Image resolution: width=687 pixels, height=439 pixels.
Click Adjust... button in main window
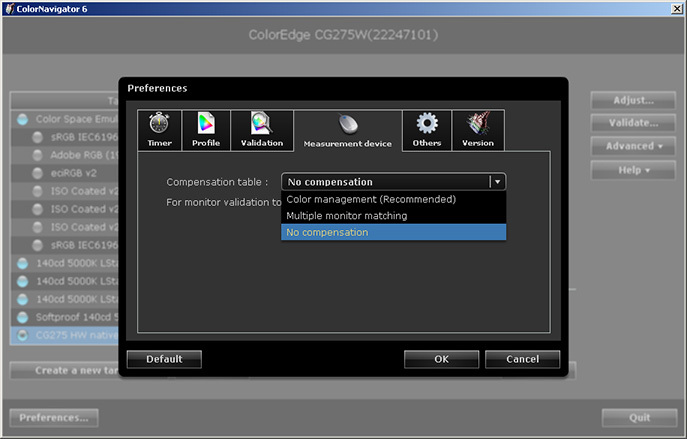coord(633,100)
